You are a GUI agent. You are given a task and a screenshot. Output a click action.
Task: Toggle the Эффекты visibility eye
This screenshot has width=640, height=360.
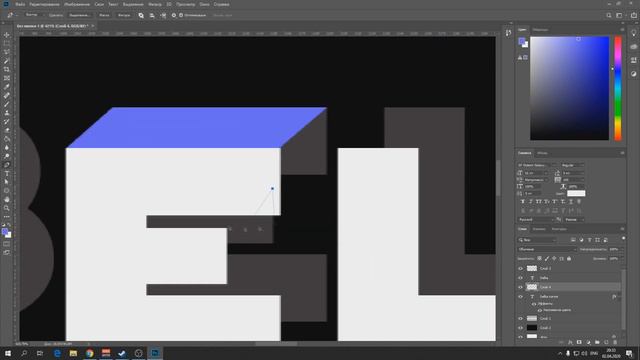(534, 304)
